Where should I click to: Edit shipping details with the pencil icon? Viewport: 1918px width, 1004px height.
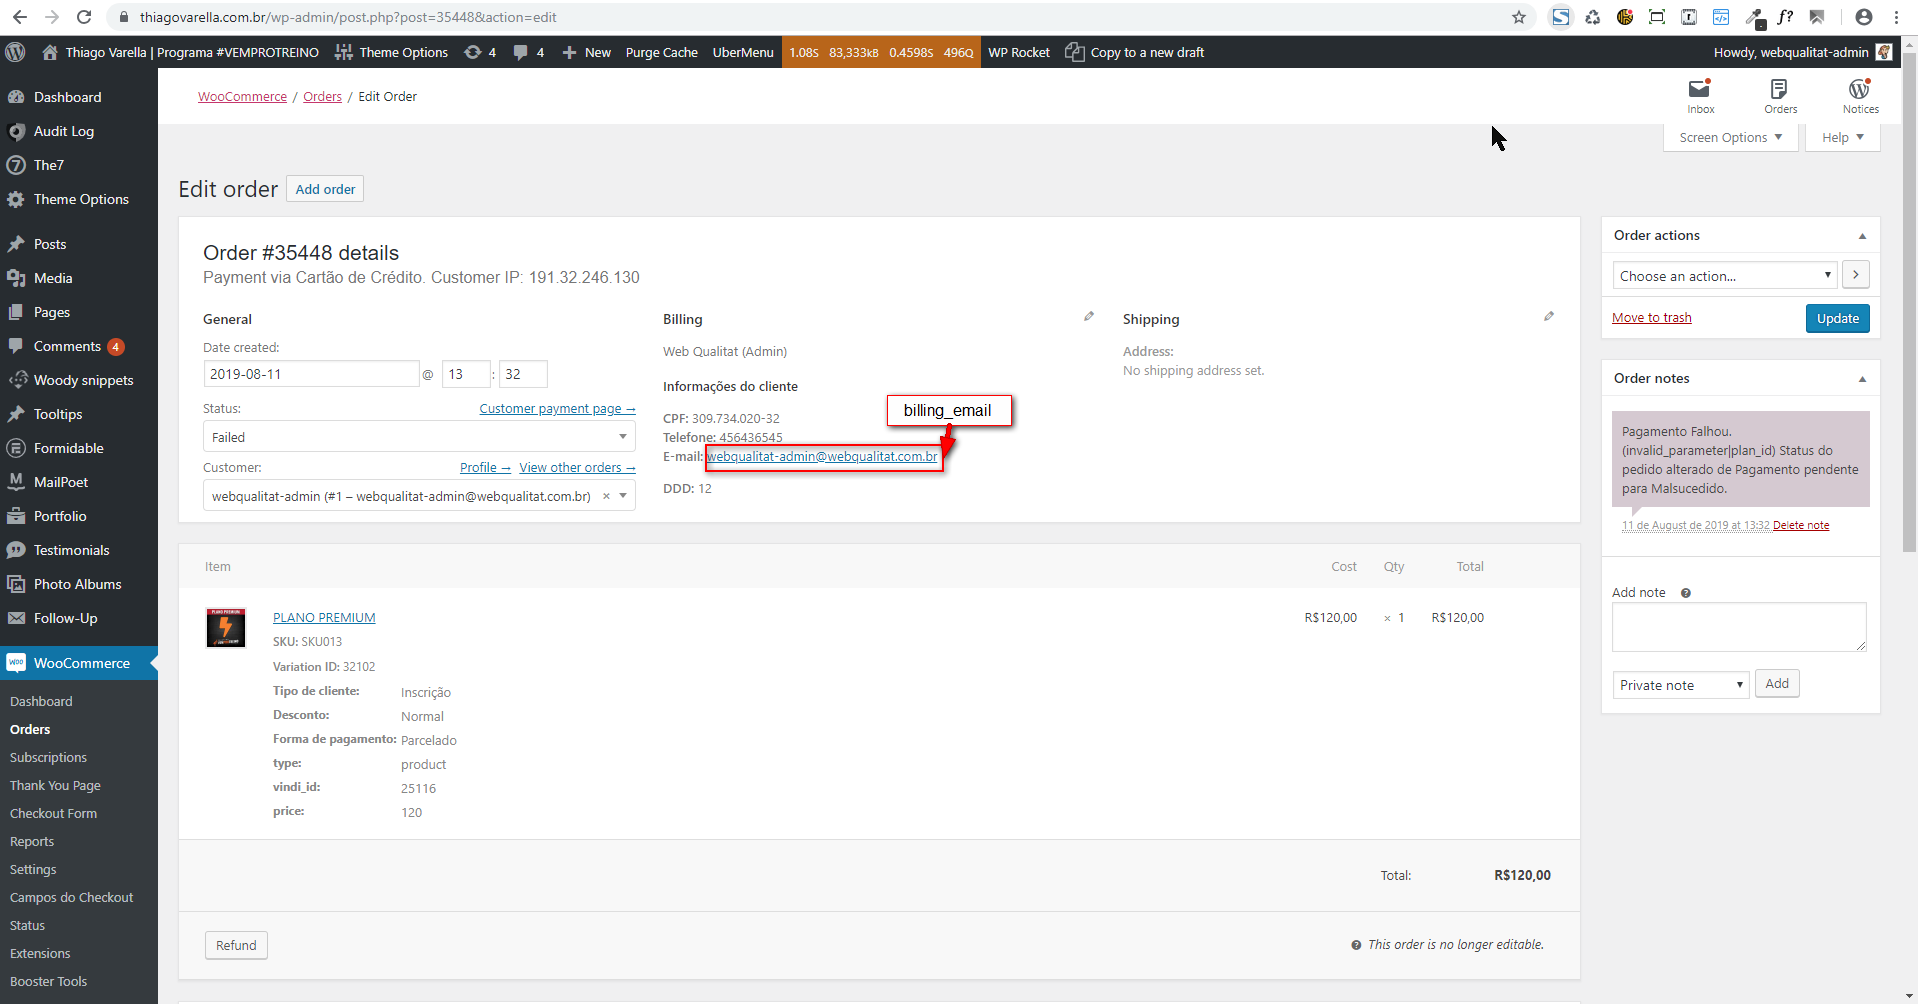[x=1549, y=316]
